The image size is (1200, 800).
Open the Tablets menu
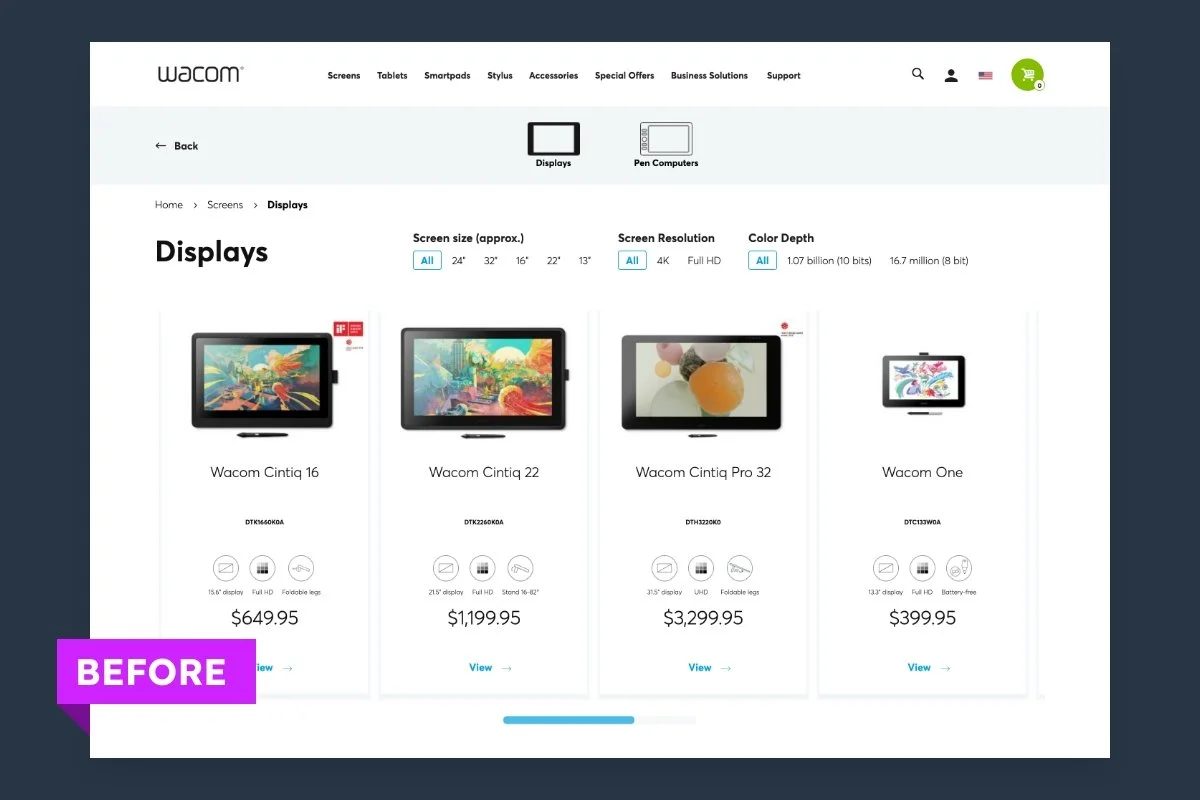[x=392, y=76]
